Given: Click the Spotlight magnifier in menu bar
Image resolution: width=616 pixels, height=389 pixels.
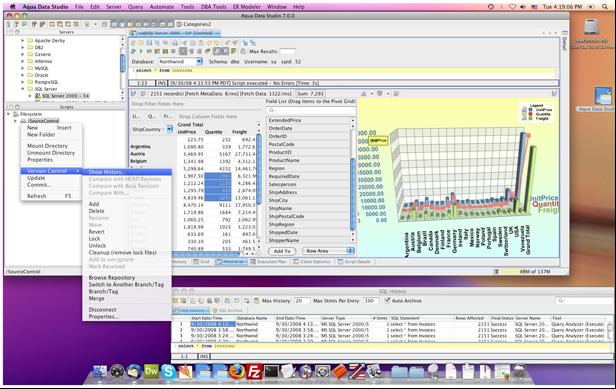Looking at the screenshot, I should tap(605, 7).
